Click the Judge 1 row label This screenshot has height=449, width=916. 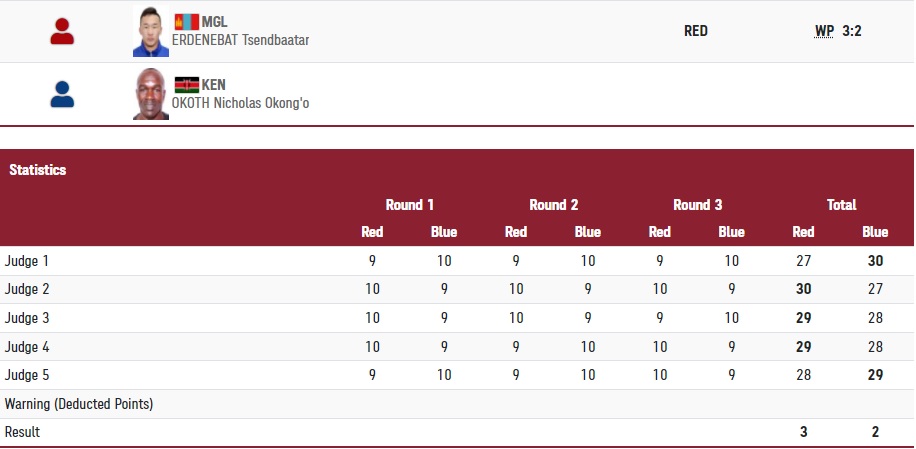(27, 261)
